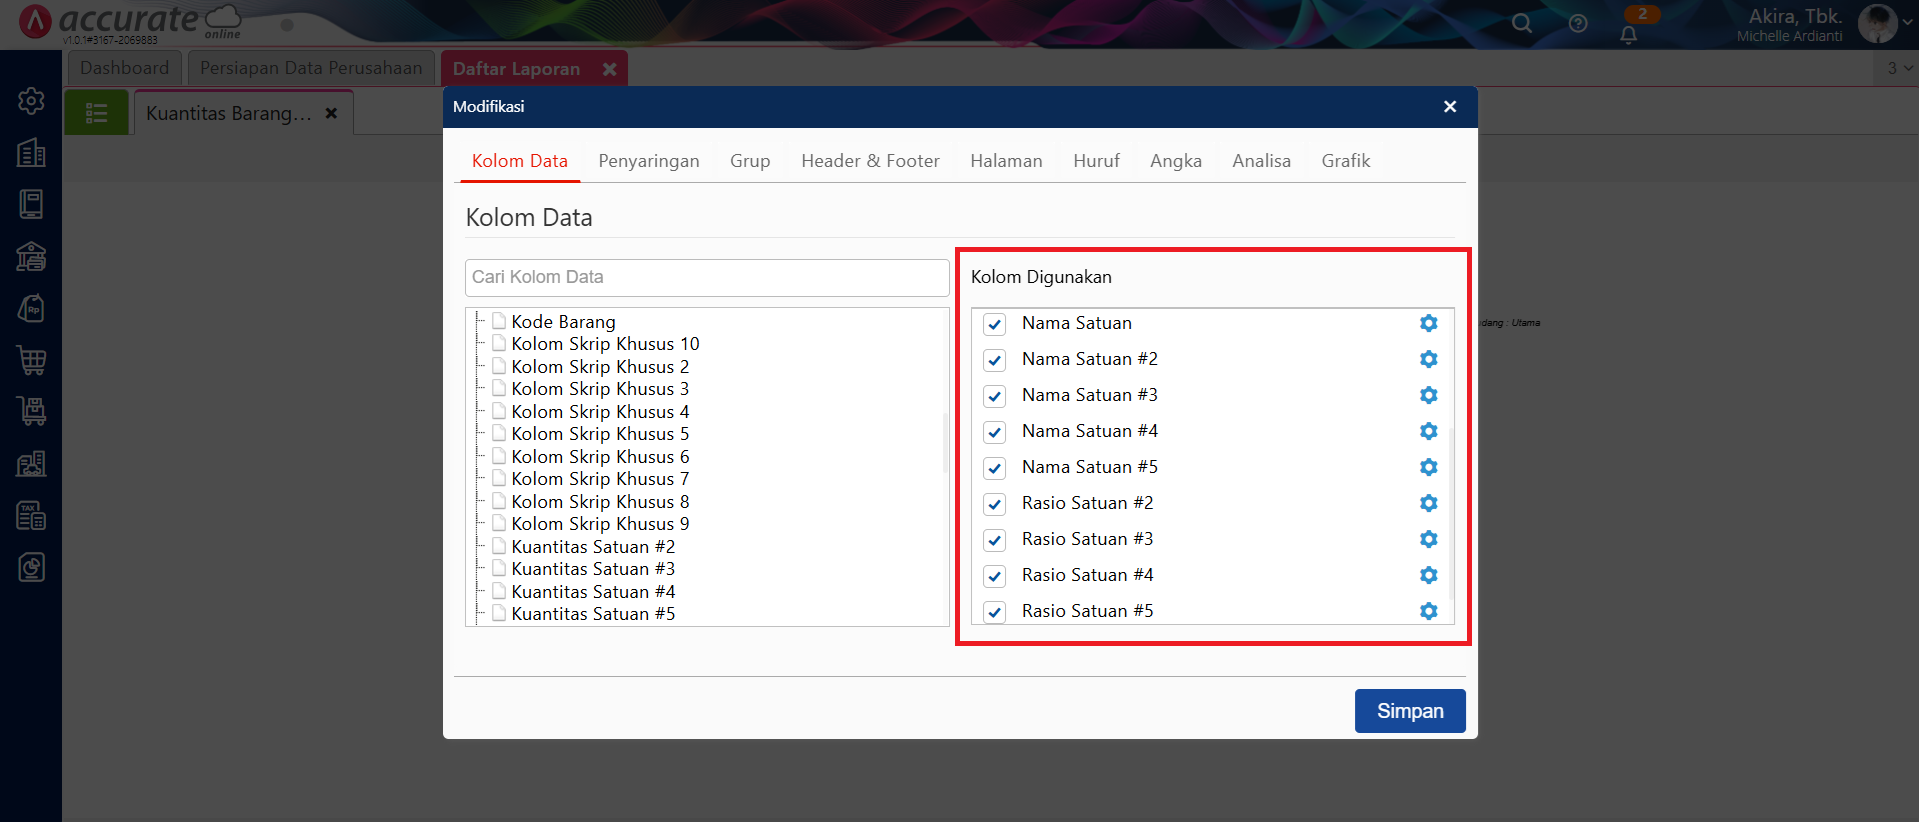Click the Simpan button
Image resolution: width=1919 pixels, height=822 pixels.
[1409, 711]
